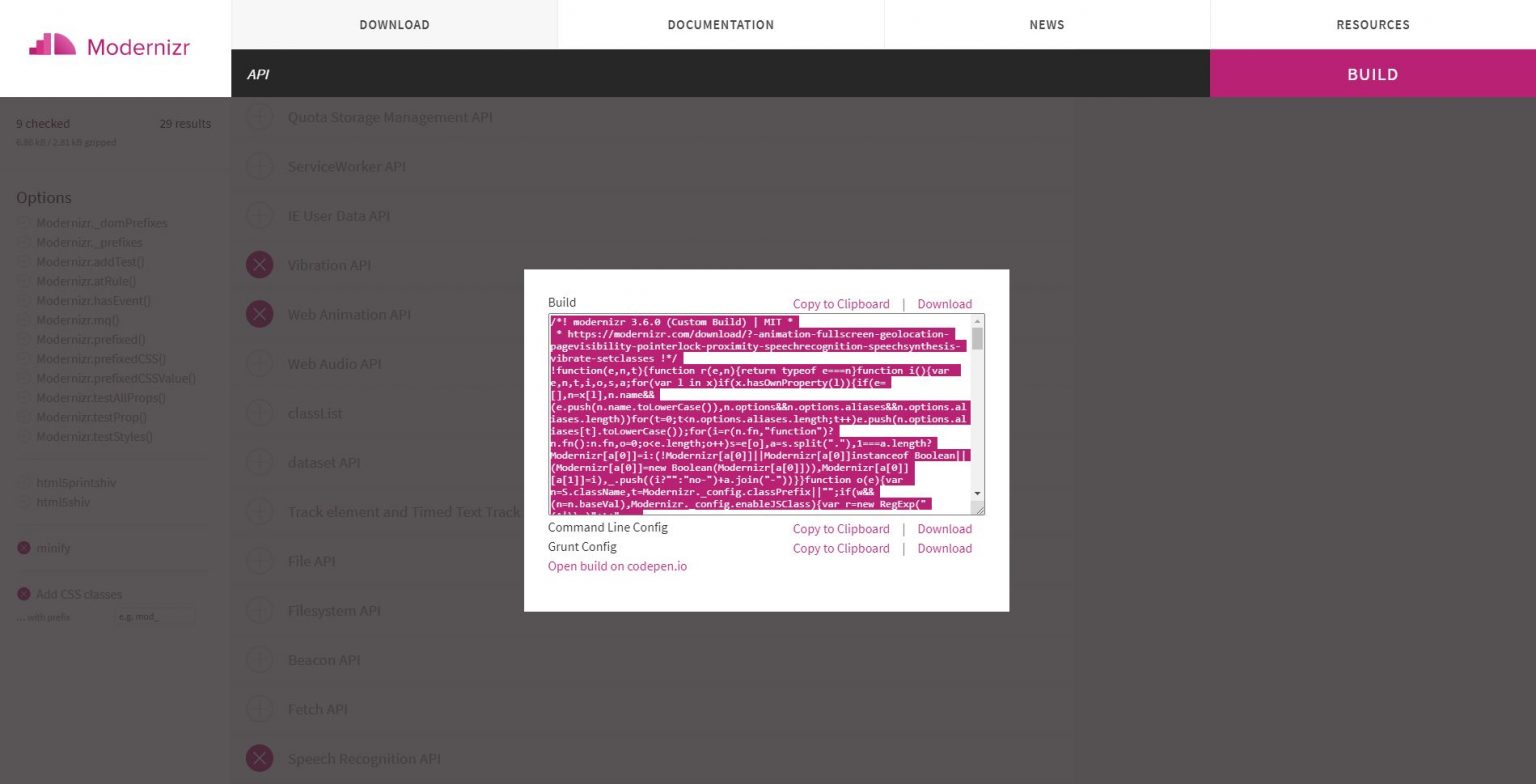Enable the html5shiv checkbox
The width and height of the screenshot is (1536, 784).
(x=24, y=501)
